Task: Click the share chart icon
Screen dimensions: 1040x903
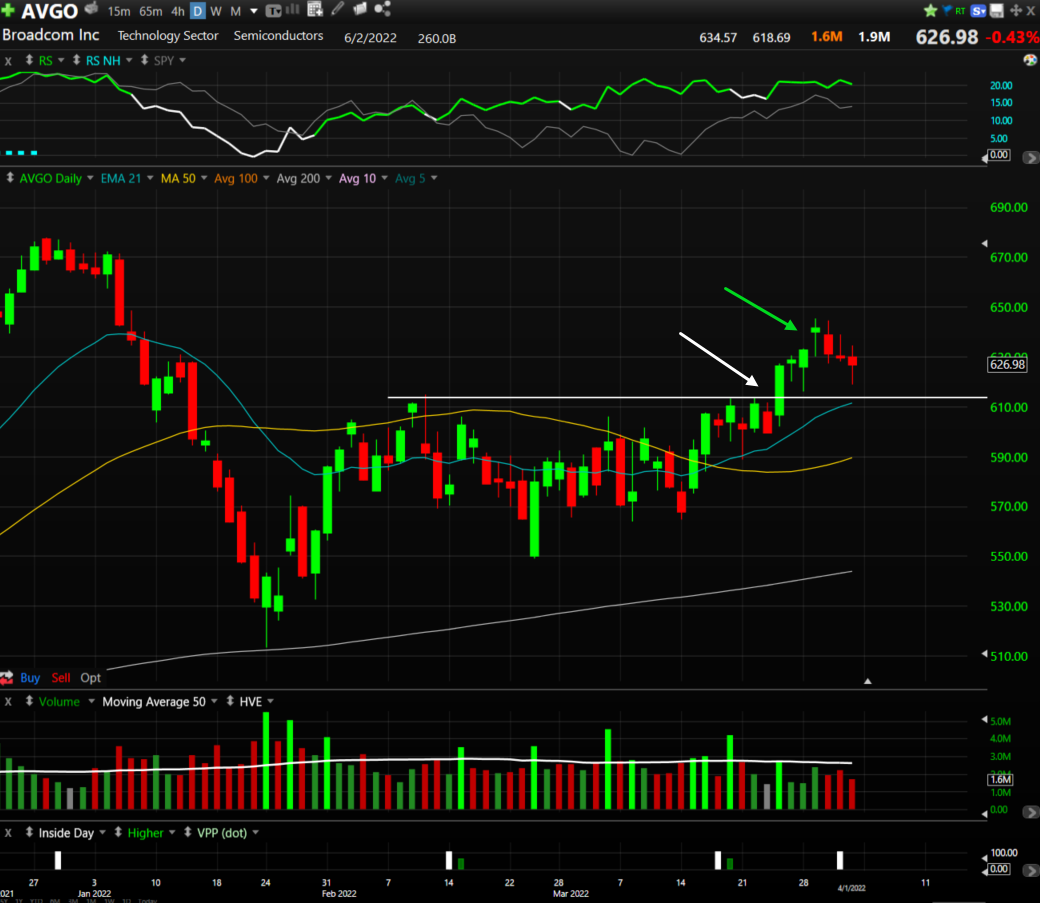Action: click(x=383, y=9)
